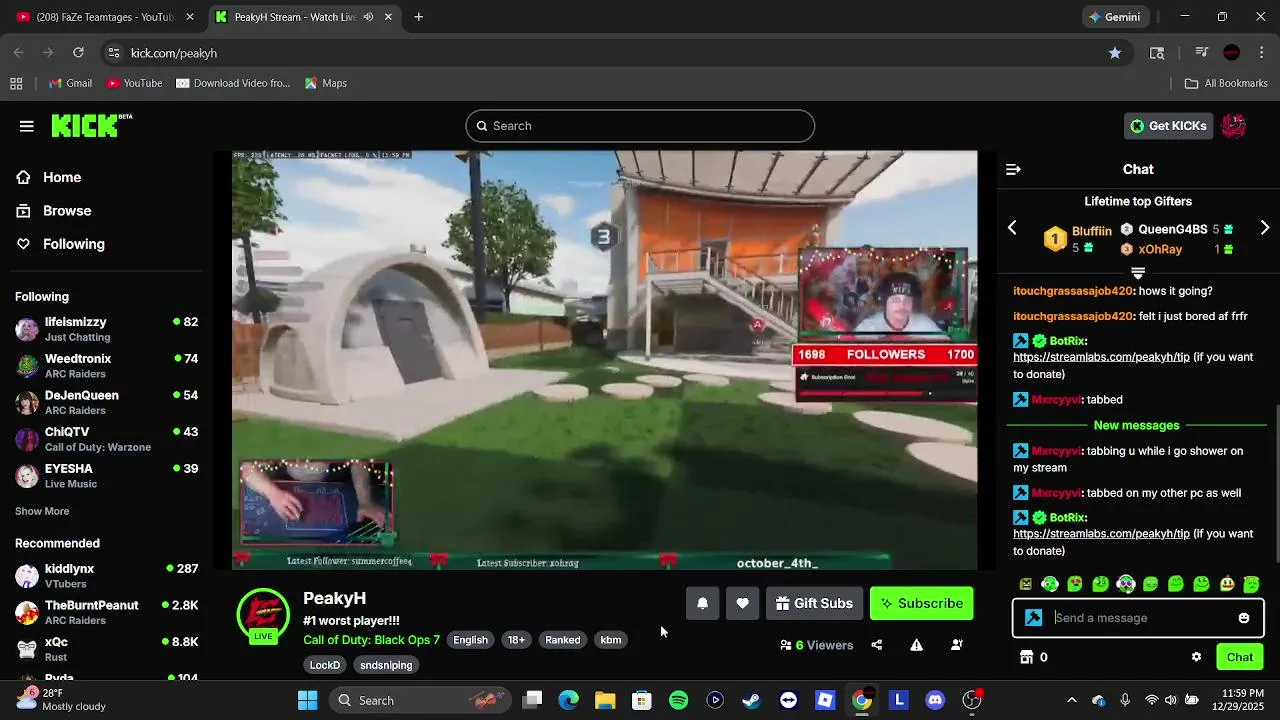The height and width of the screenshot is (720, 1280).
Task: Click the sndsniping tag
Action: pos(386,665)
